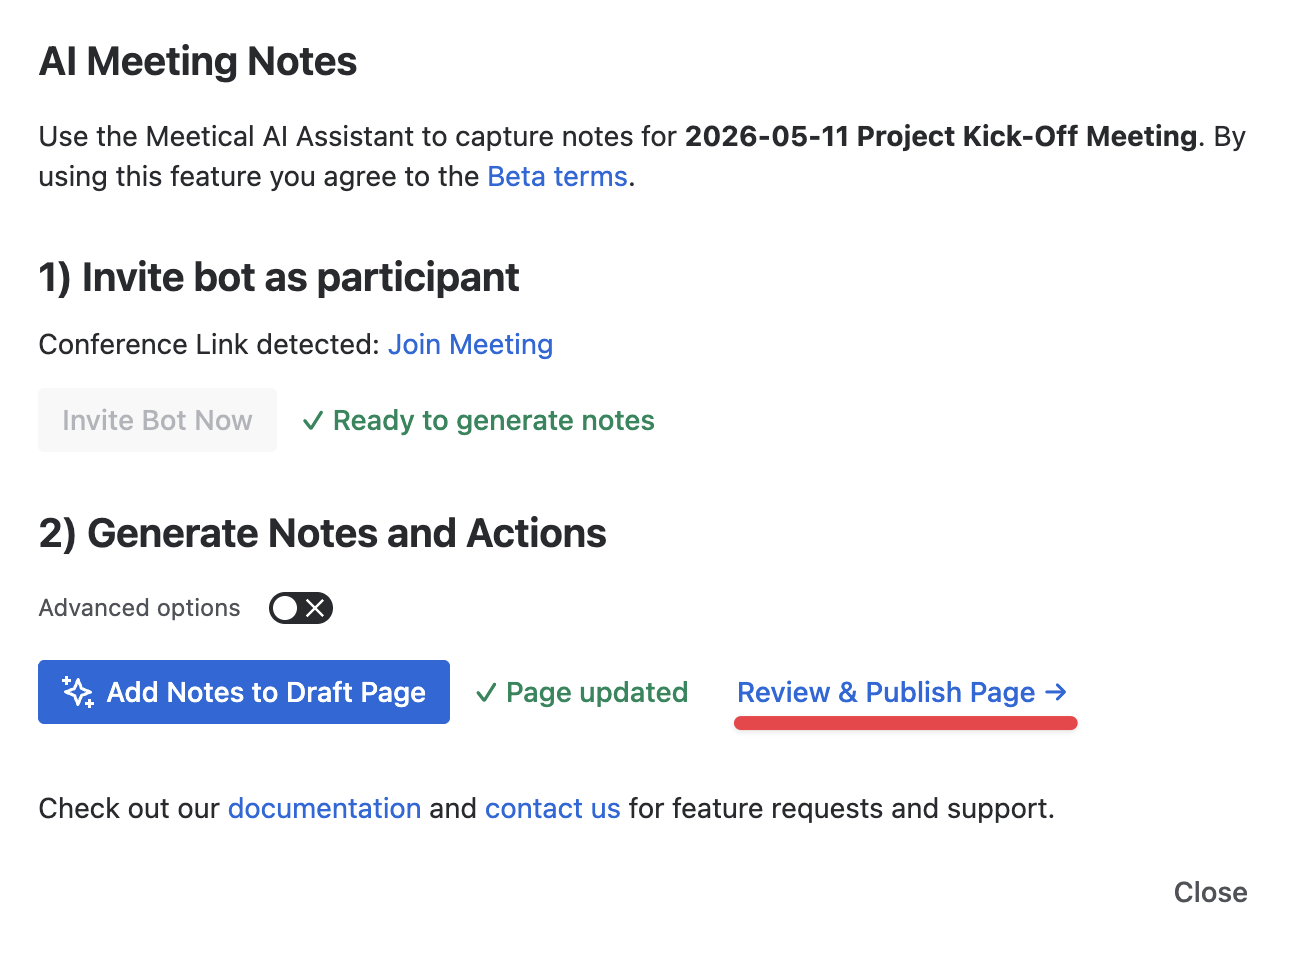Screen dimensions: 1306x956
Task: Click the Generate Notes and Actions heading
Action: click(x=323, y=534)
